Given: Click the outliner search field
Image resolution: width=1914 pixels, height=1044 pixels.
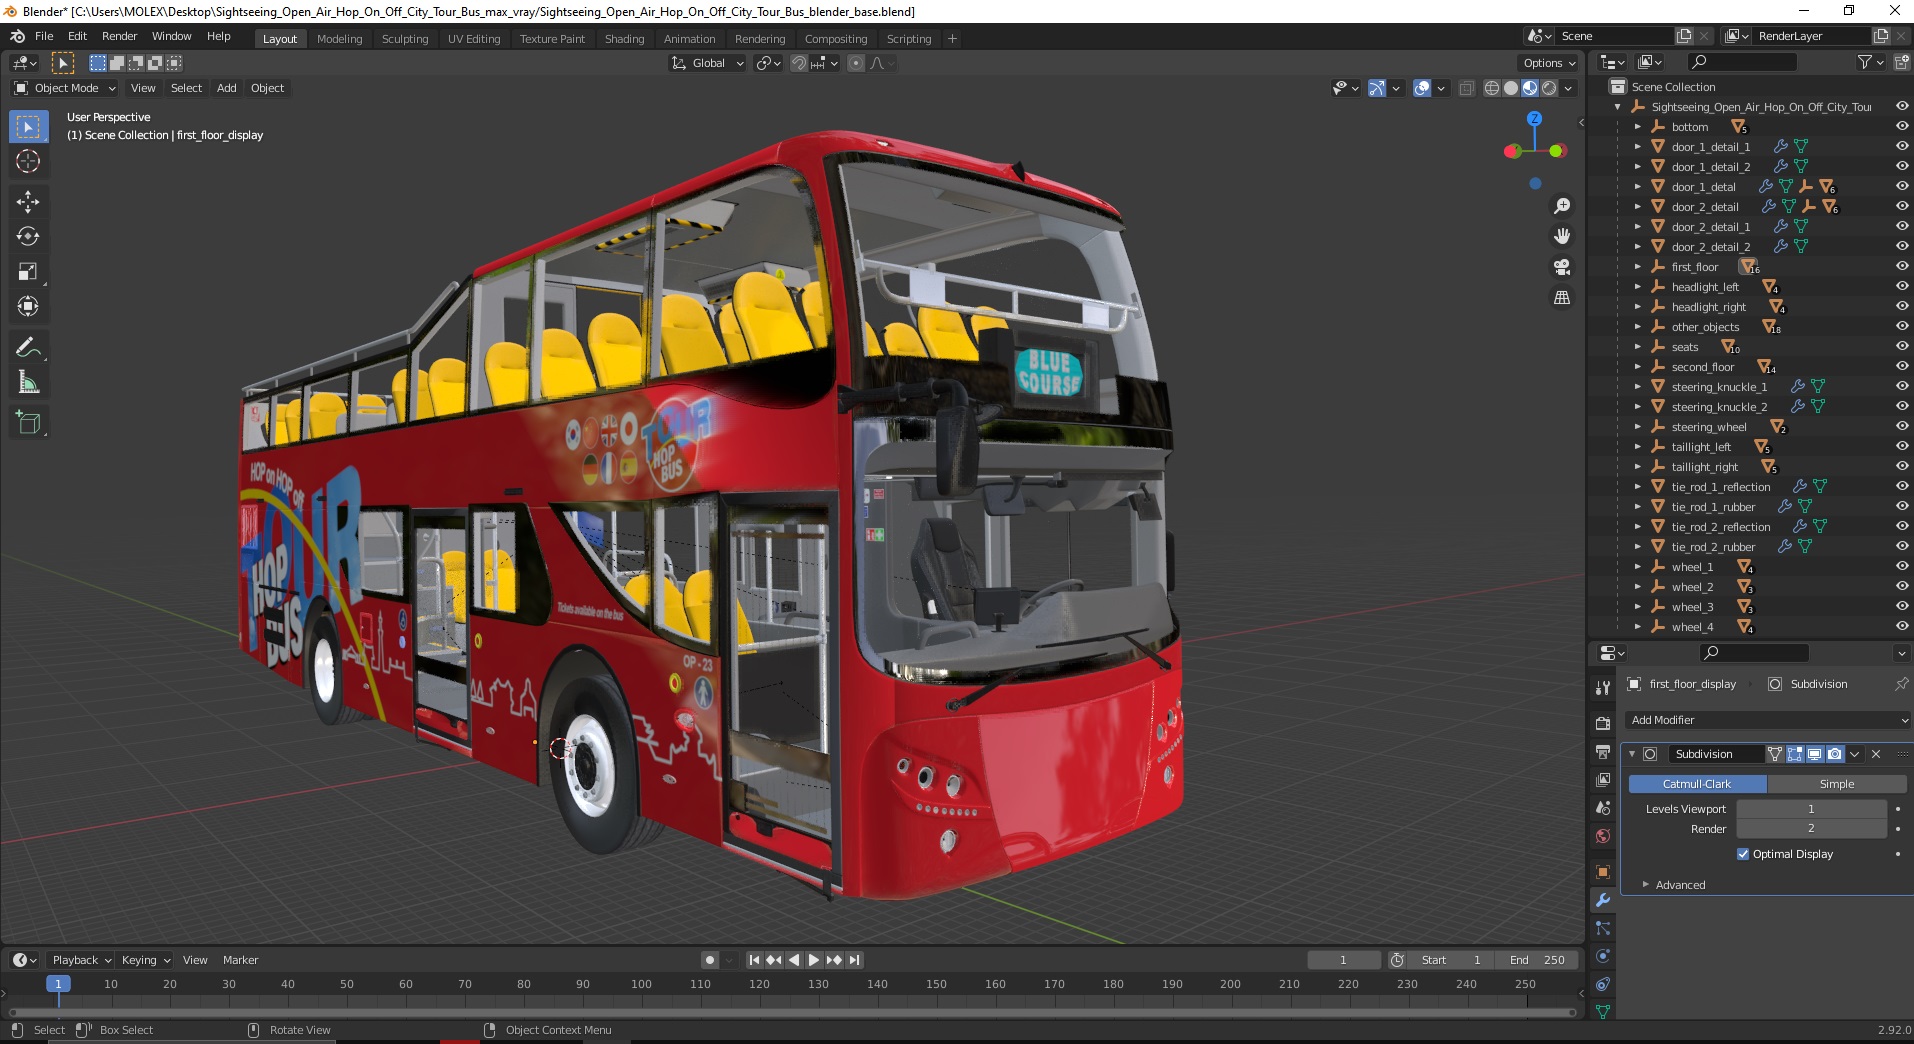Looking at the screenshot, I should (x=1742, y=62).
